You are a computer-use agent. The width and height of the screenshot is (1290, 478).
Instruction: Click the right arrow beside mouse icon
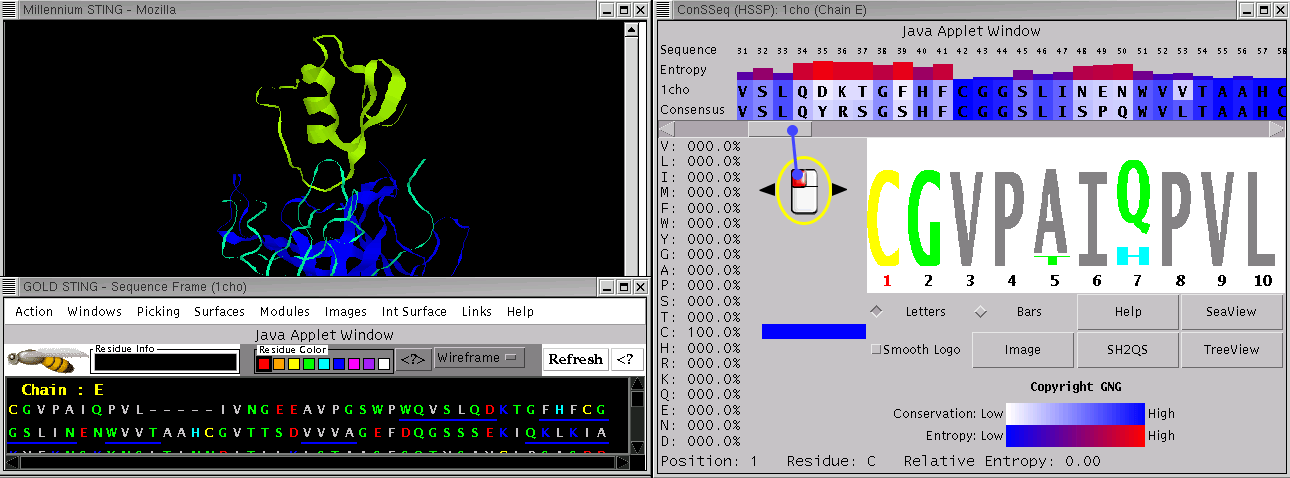(840, 189)
